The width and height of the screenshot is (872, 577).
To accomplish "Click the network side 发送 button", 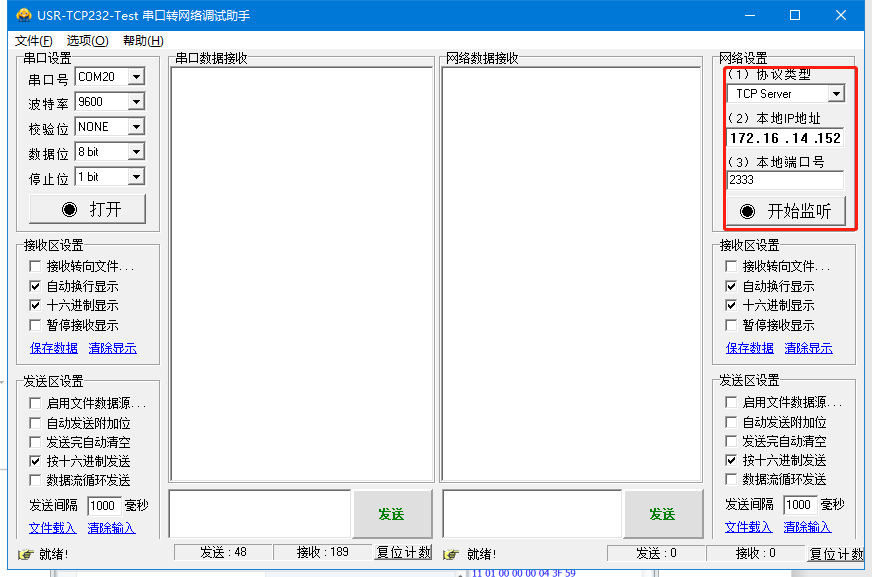I will pos(663,514).
